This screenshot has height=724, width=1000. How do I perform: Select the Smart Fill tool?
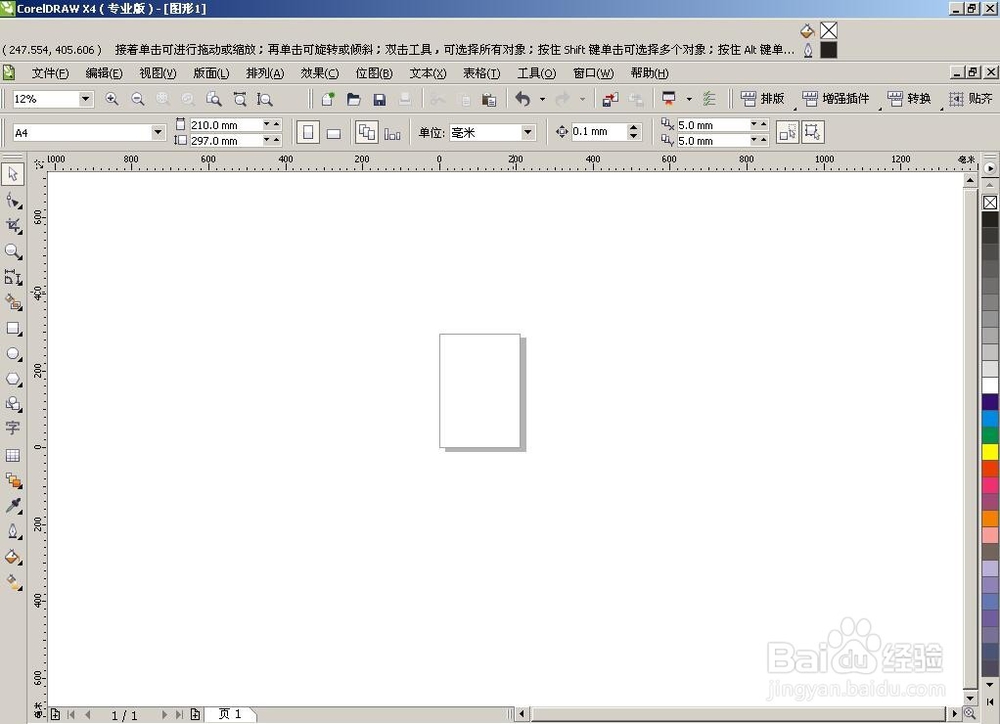pyautogui.click(x=13, y=302)
